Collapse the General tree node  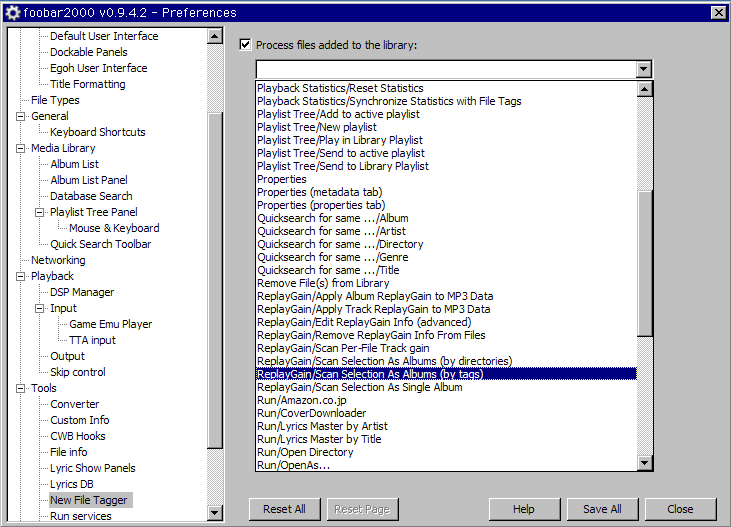[21, 116]
